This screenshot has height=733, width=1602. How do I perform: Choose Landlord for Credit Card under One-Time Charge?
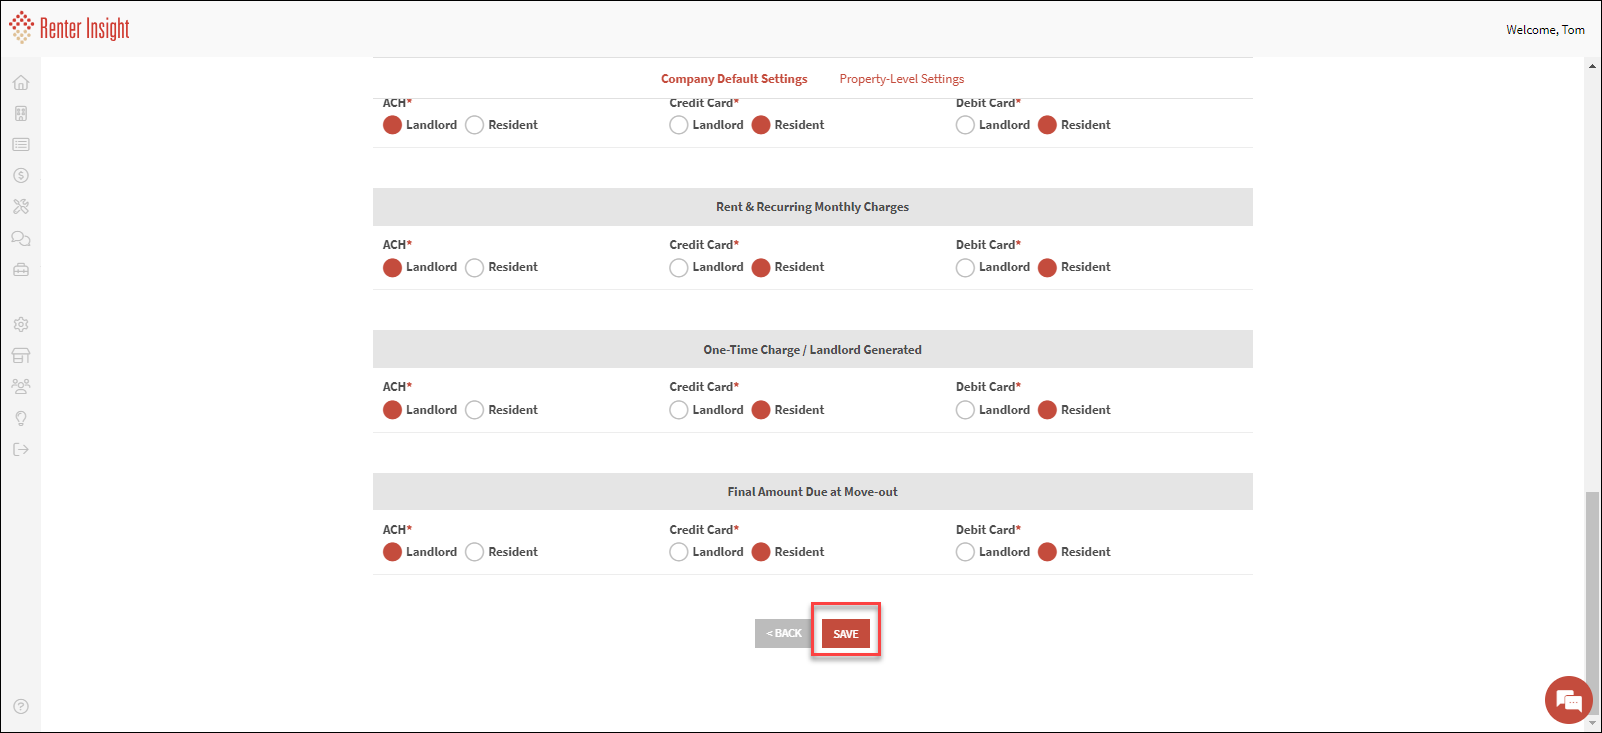click(678, 410)
